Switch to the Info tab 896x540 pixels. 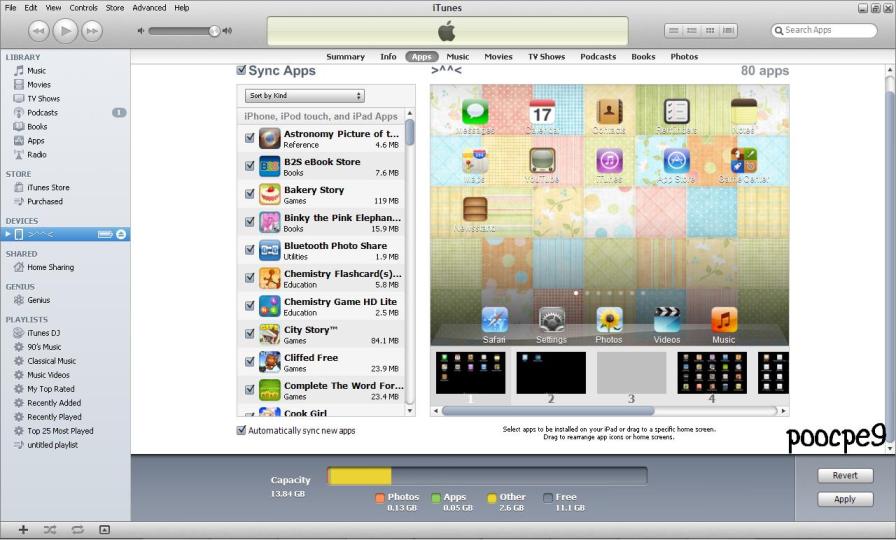click(x=388, y=57)
